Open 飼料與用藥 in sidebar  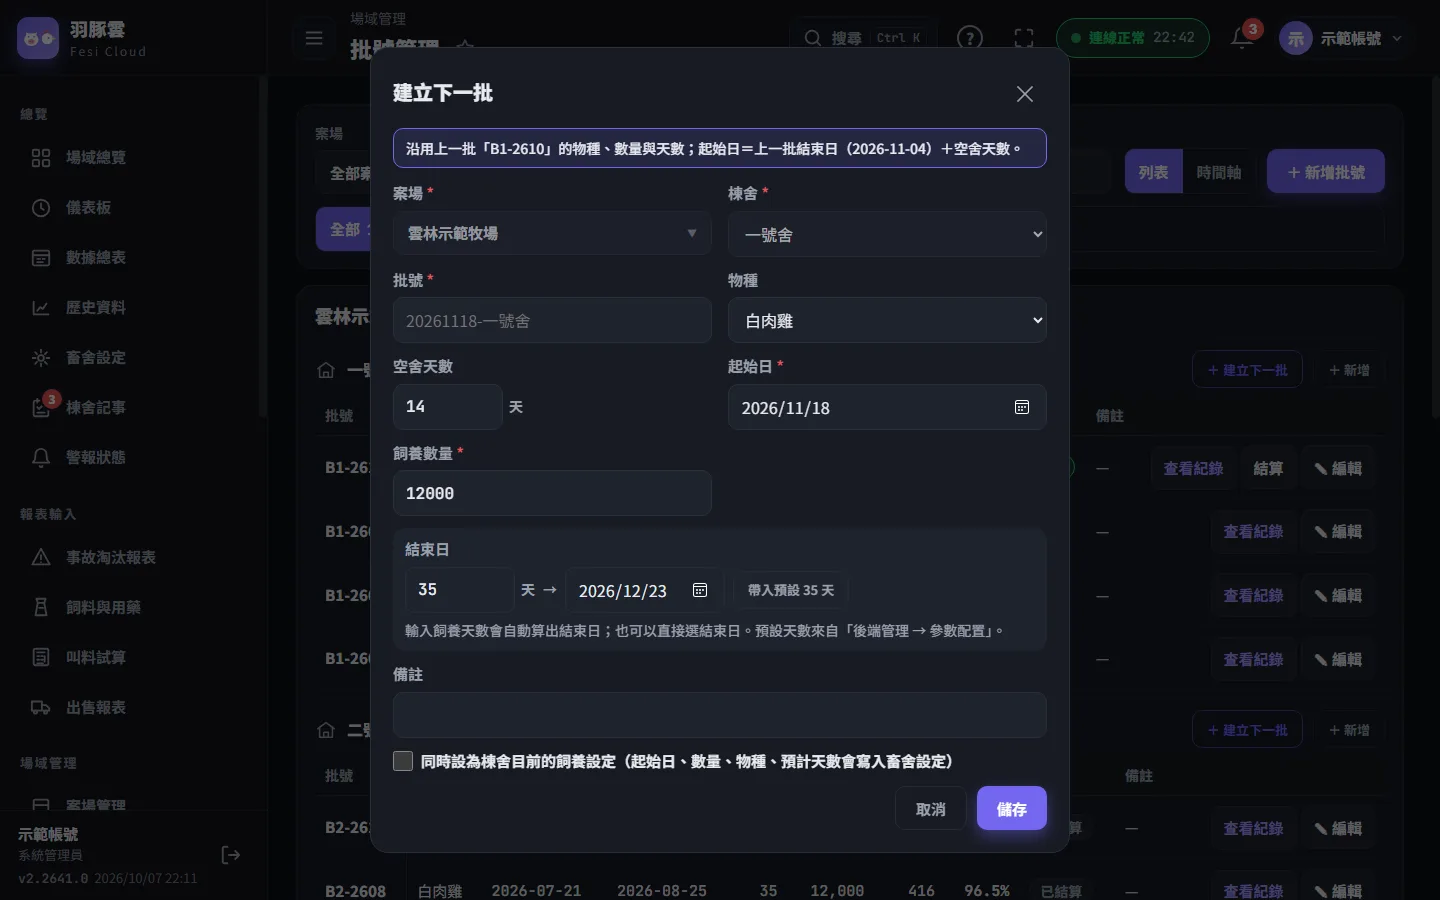click(x=131, y=608)
